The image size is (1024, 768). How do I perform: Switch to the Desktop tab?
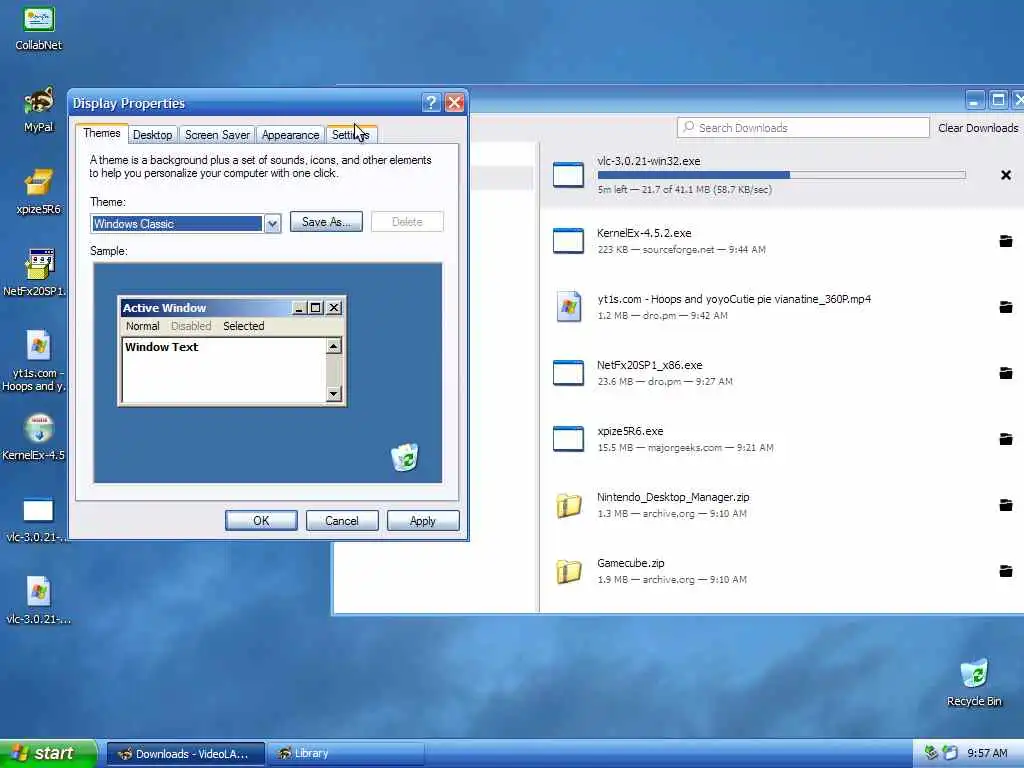pyautogui.click(x=152, y=135)
